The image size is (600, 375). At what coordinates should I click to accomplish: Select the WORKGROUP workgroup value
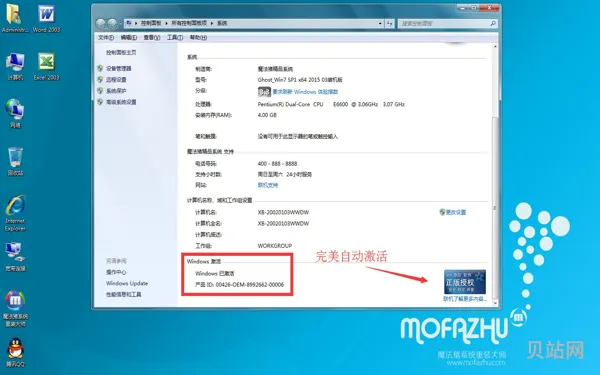275,246
